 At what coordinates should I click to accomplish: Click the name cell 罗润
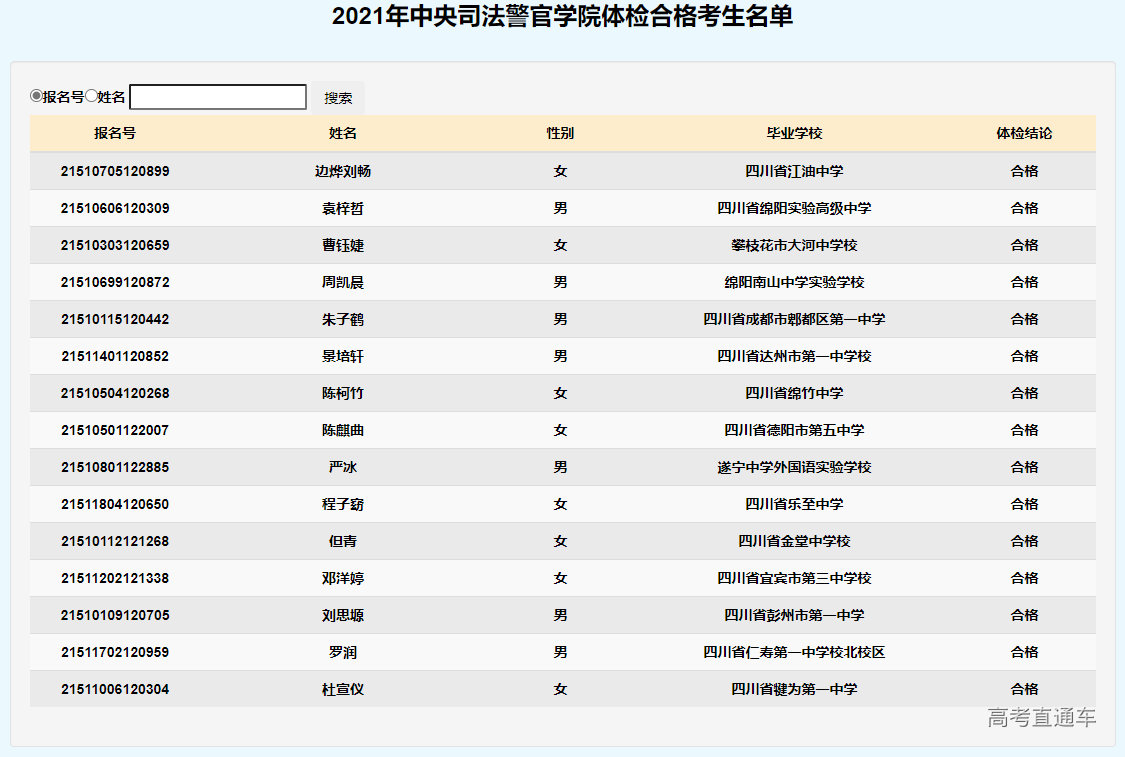click(343, 652)
